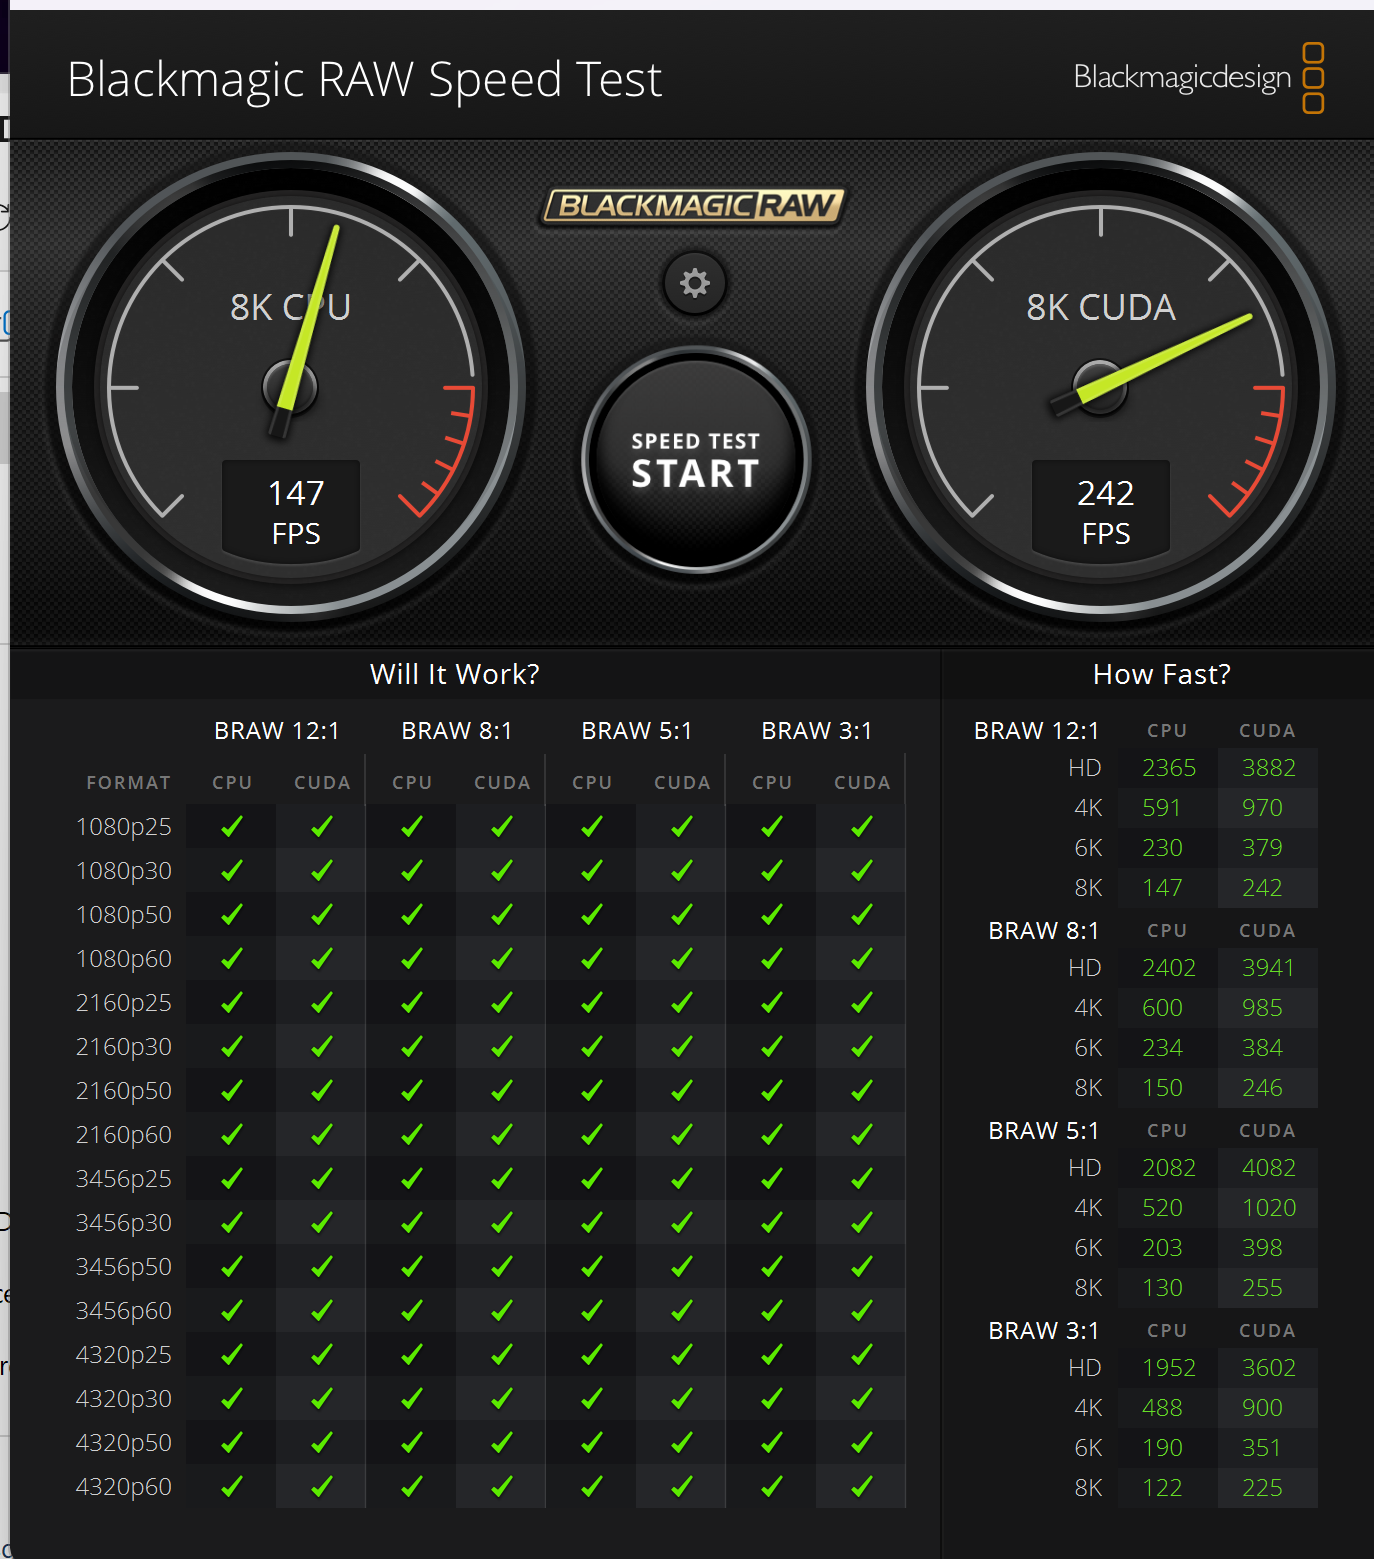Click BRAW 12:1 HD CUDA value 3882
Image resolution: width=1374 pixels, height=1559 pixels.
(1269, 768)
